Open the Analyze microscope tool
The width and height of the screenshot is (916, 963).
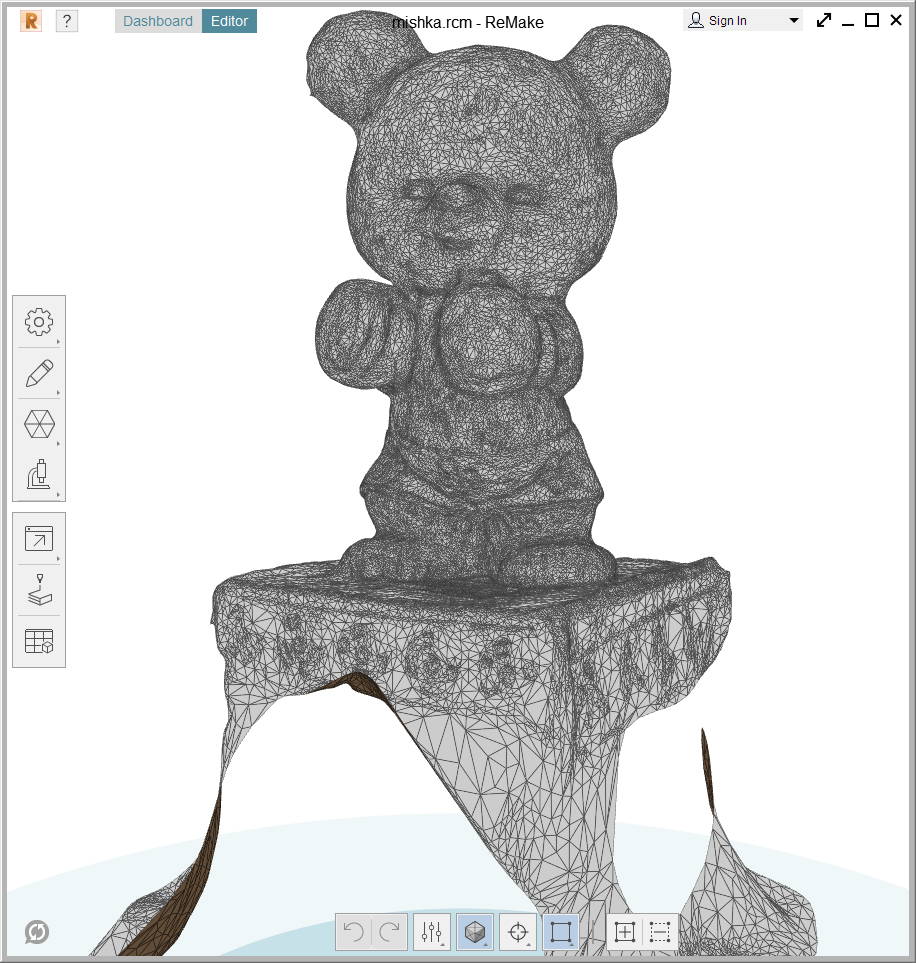39,475
